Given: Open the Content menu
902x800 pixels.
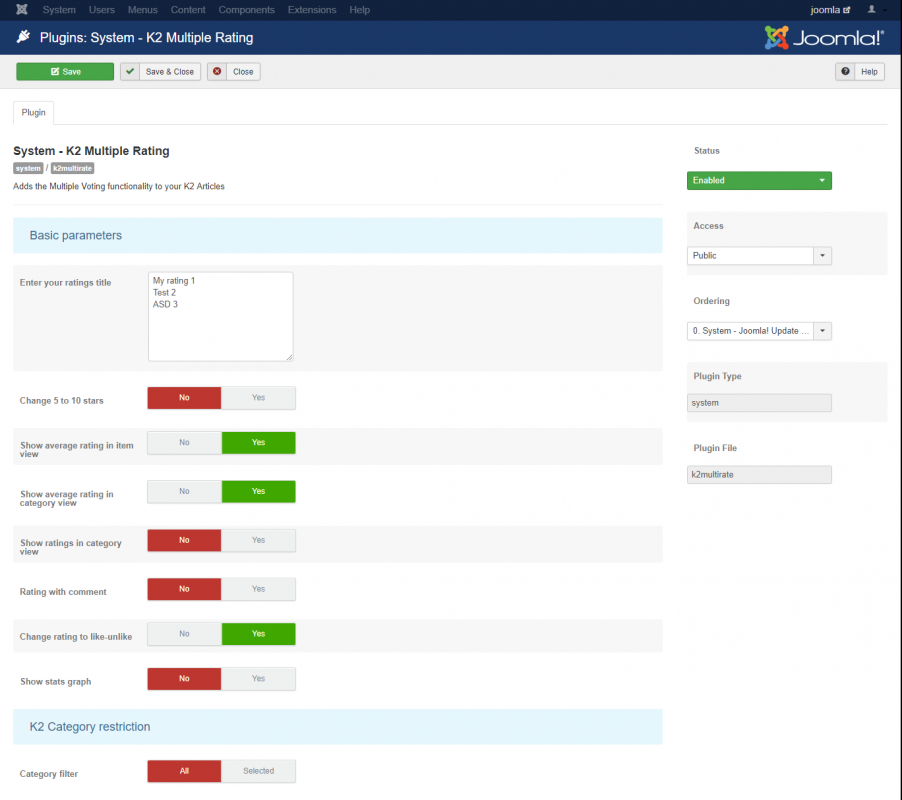Looking at the screenshot, I should 188,10.
